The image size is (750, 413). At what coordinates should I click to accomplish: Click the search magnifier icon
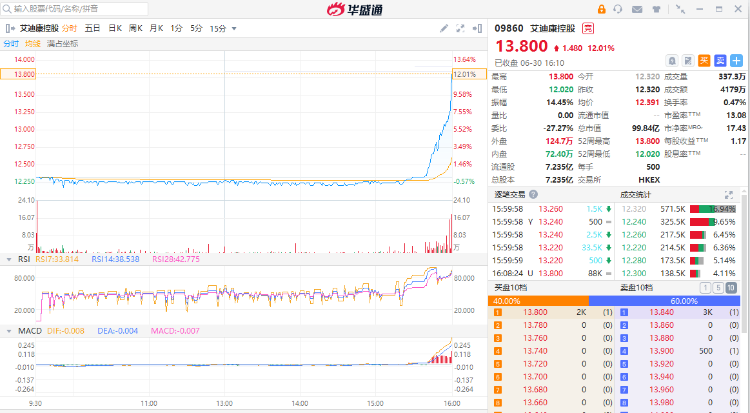coord(7,9)
